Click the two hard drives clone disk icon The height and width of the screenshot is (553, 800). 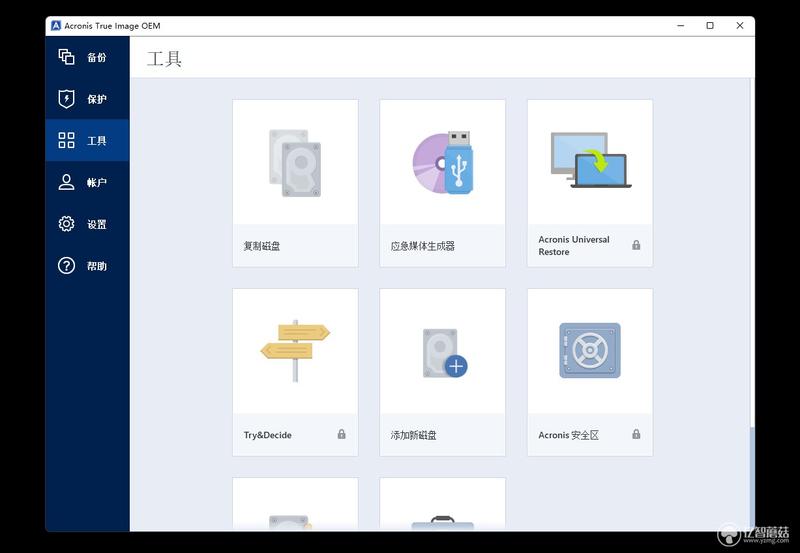(295, 163)
